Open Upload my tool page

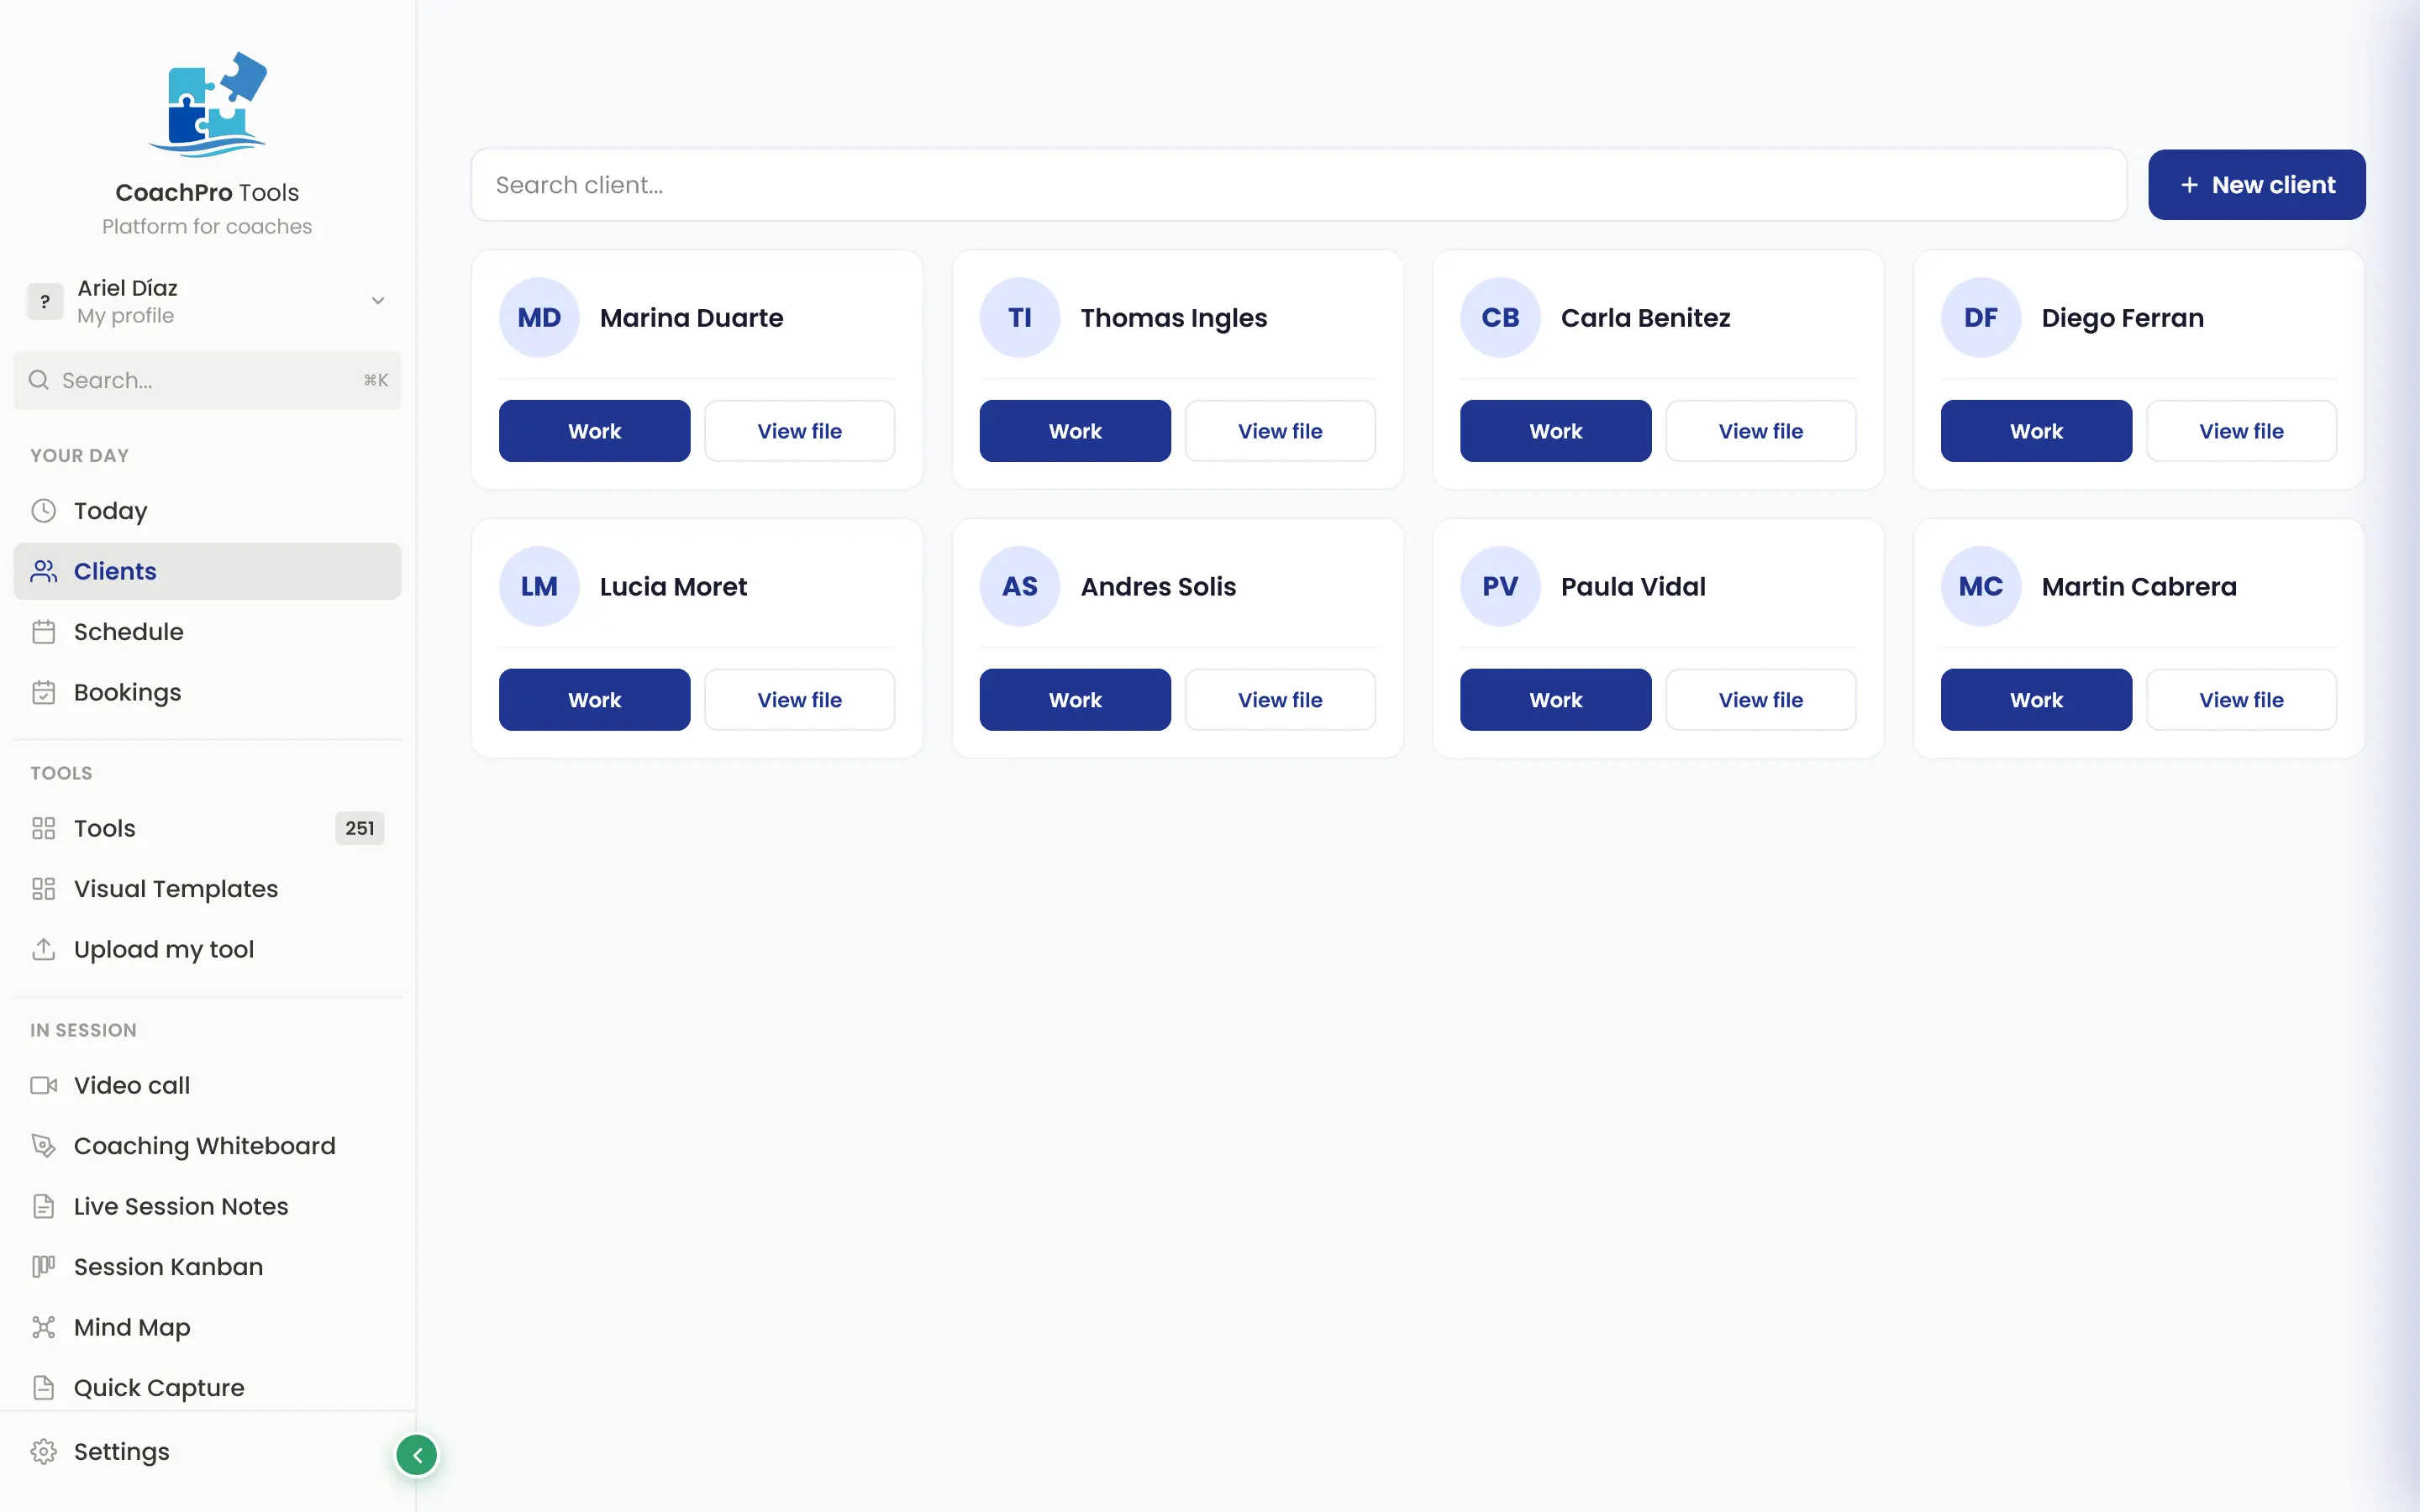[x=207, y=949]
